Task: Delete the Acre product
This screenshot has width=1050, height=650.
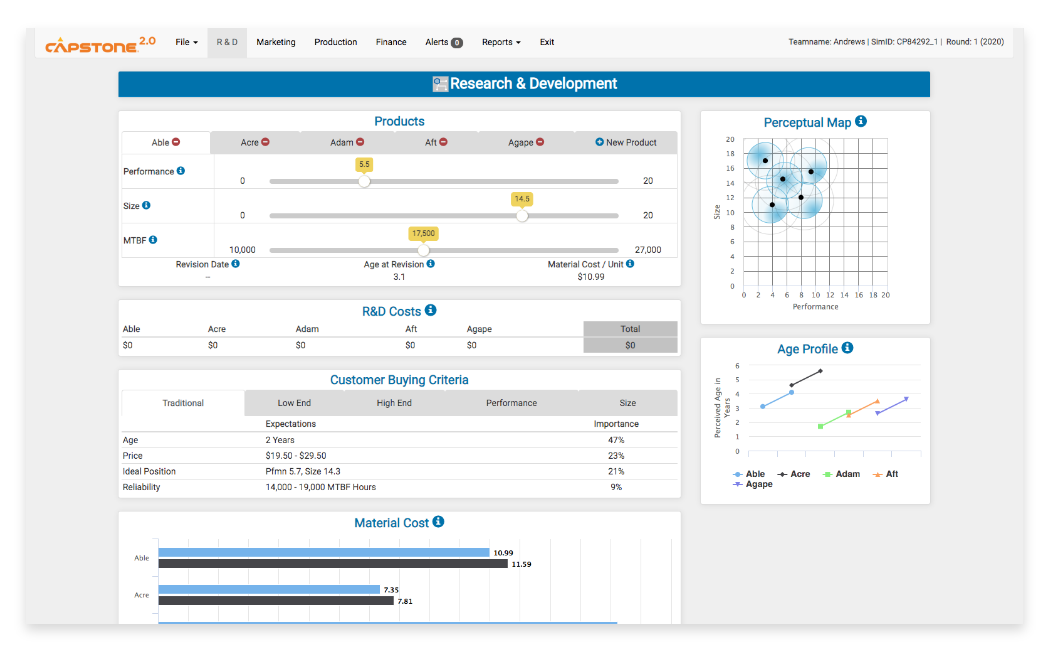Action: point(266,142)
